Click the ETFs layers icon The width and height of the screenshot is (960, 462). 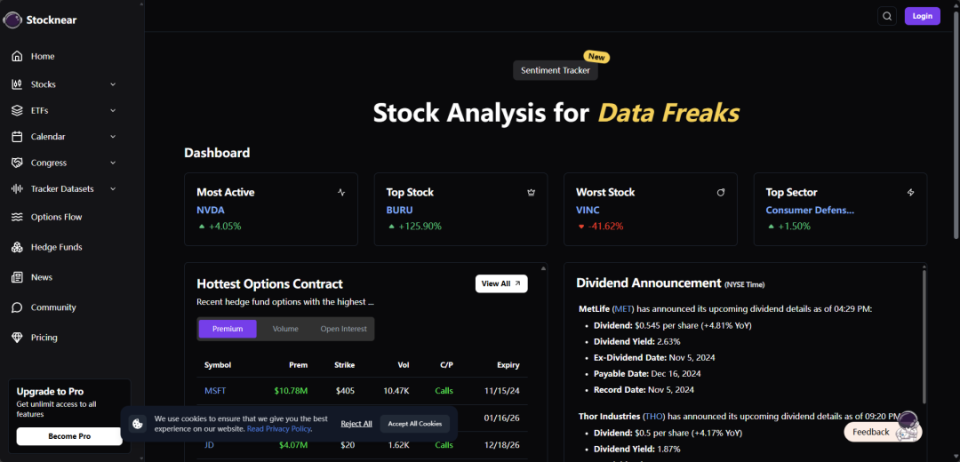coord(17,111)
